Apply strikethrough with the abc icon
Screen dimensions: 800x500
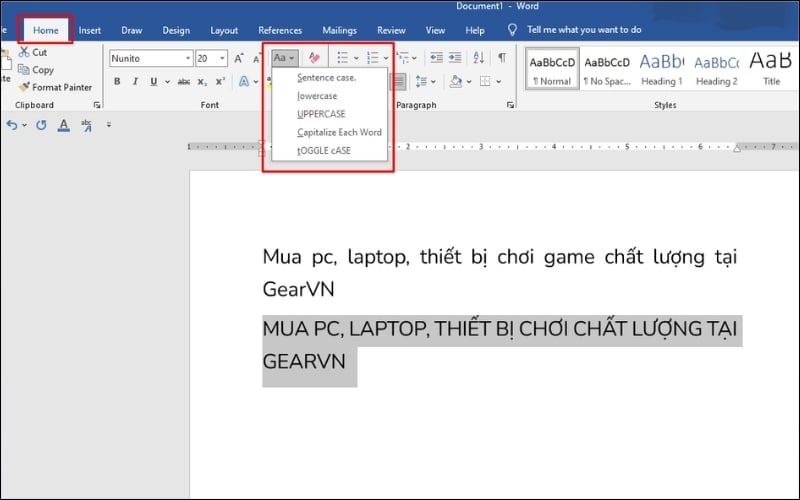pos(184,82)
